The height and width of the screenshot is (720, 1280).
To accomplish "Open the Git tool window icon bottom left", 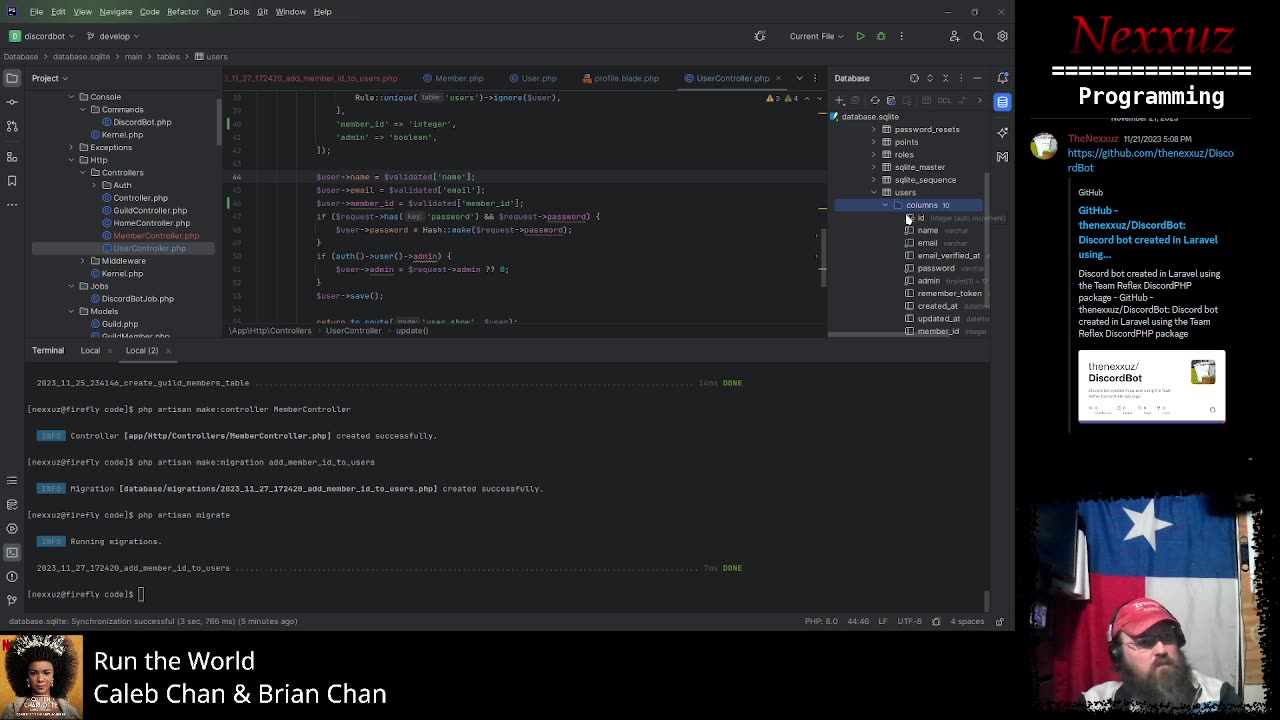I will tap(12, 600).
